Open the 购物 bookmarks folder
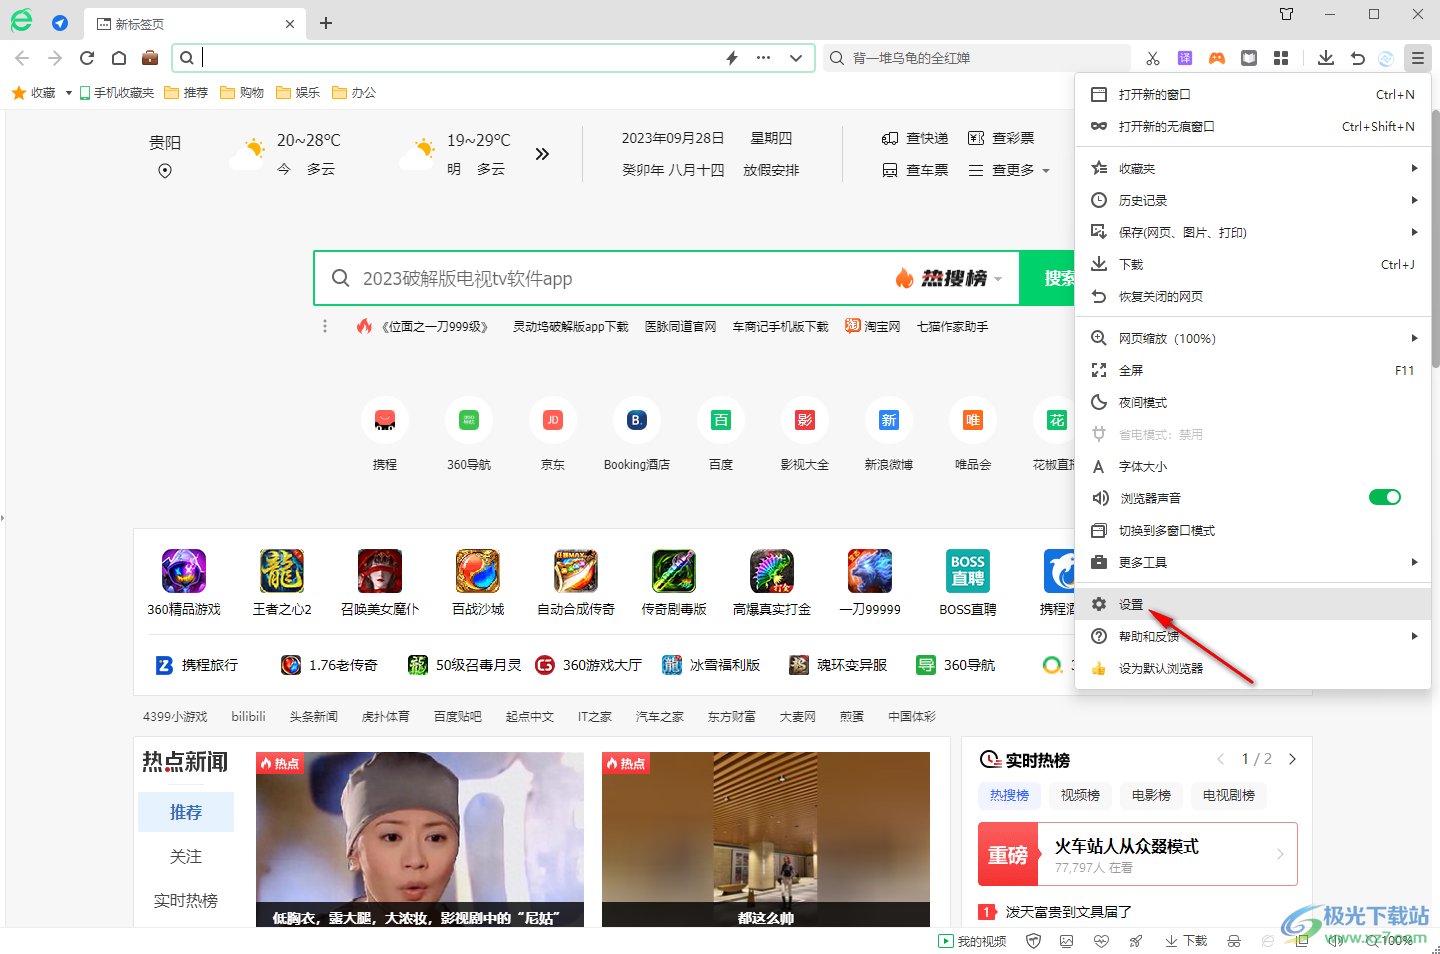Screen dimensions: 1440x954 [242, 93]
